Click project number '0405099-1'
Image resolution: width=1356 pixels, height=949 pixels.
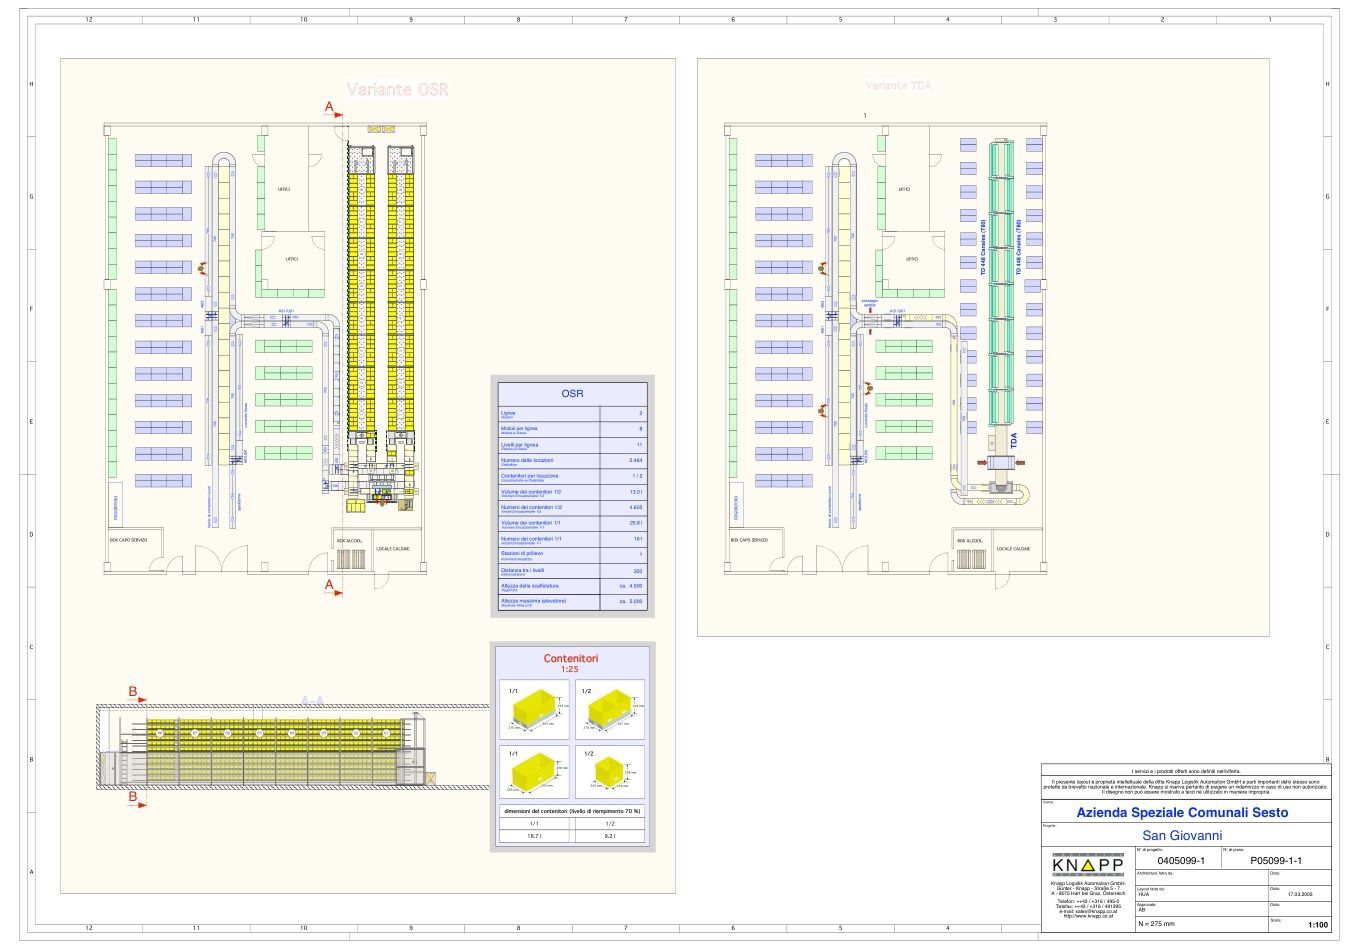[x=1181, y=860]
